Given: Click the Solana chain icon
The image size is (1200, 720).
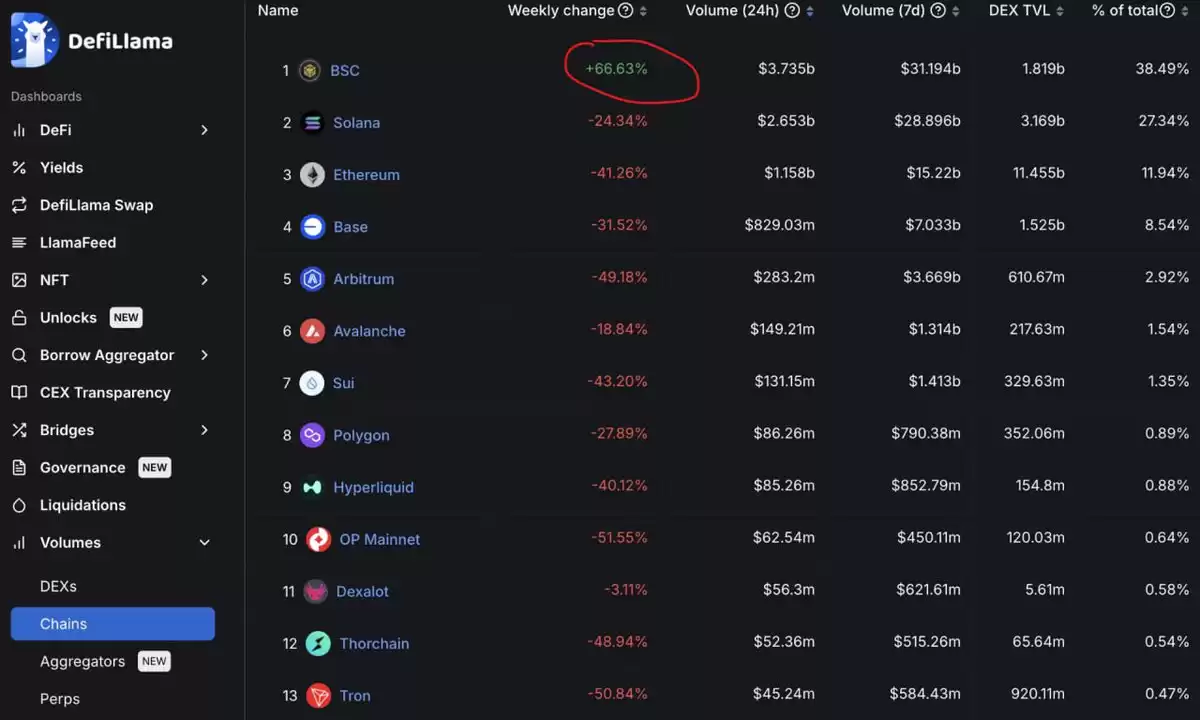Looking at the screenshot, I should pos(312,123).
